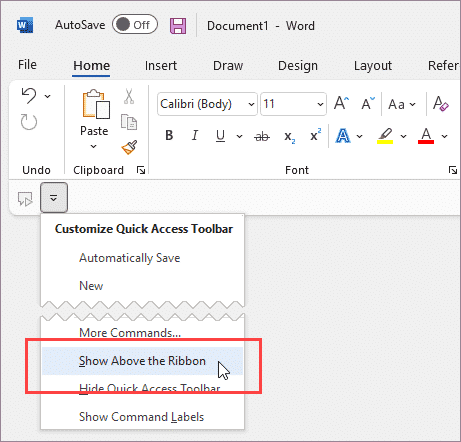Viewport: 461px width, 442px height.
Task: Click the Redo circular arrow icon
Action: (x=29, y=122)
